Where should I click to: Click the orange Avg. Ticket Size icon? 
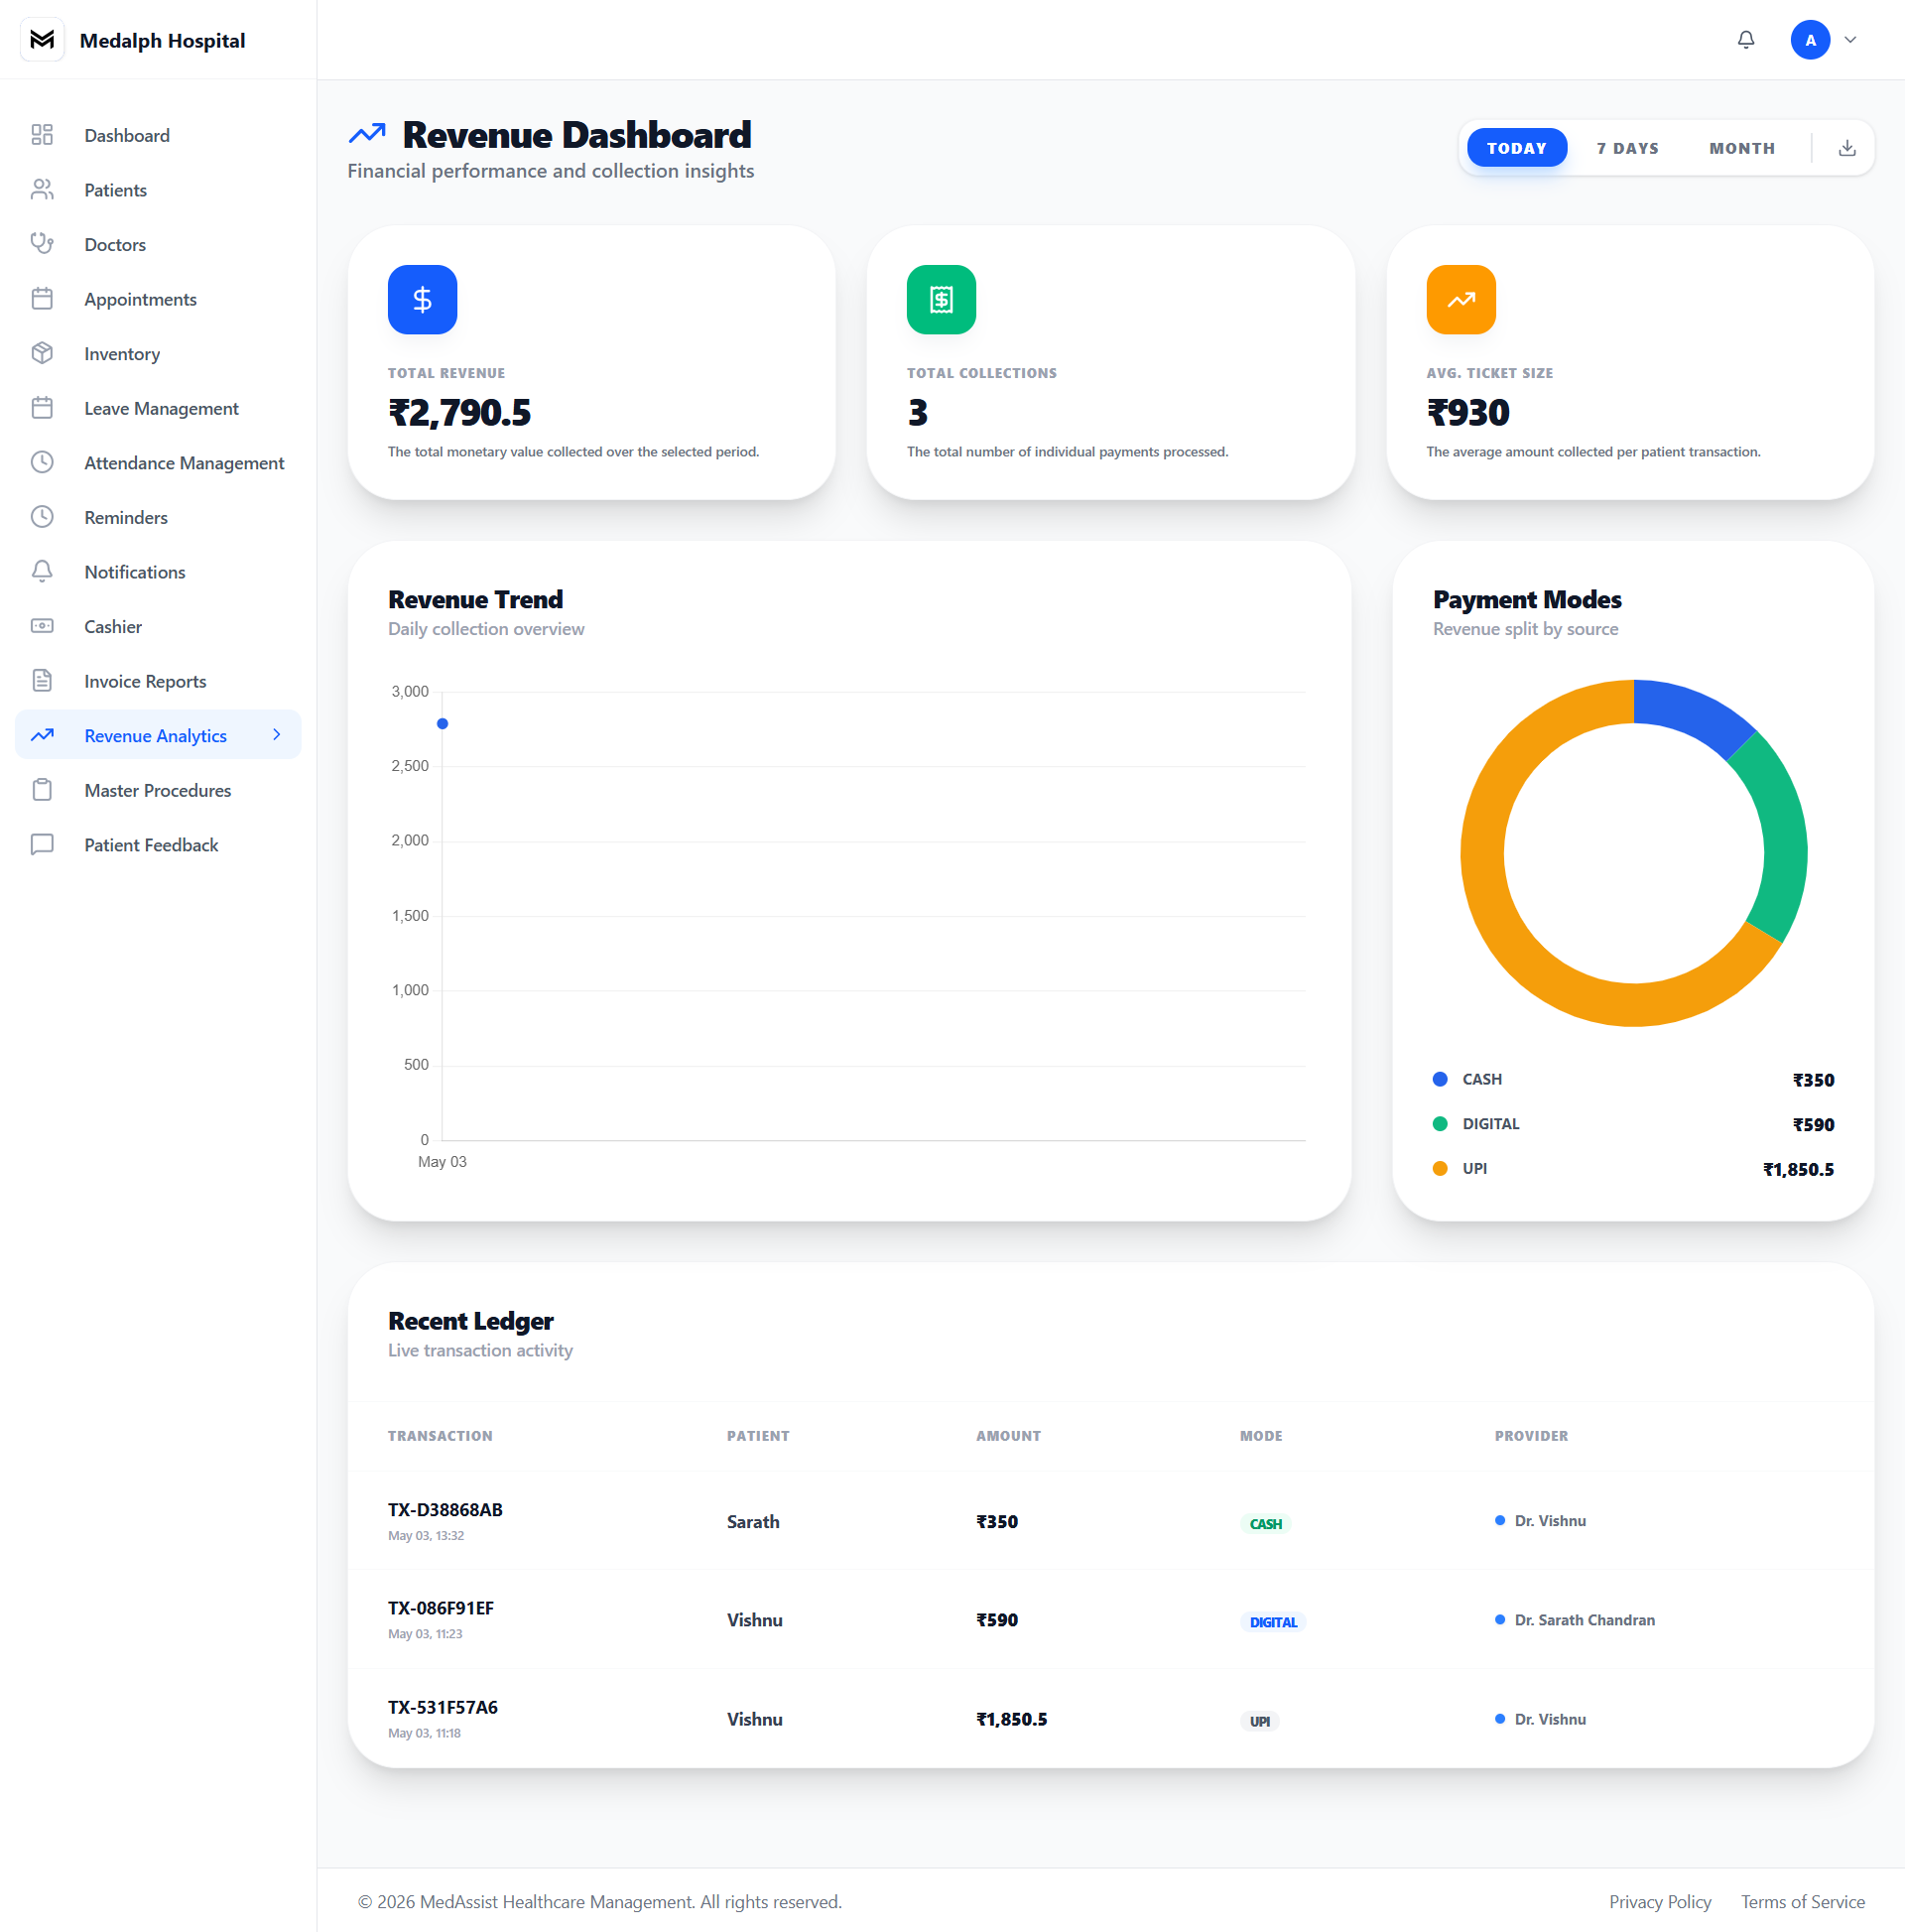pos(1461,299)
